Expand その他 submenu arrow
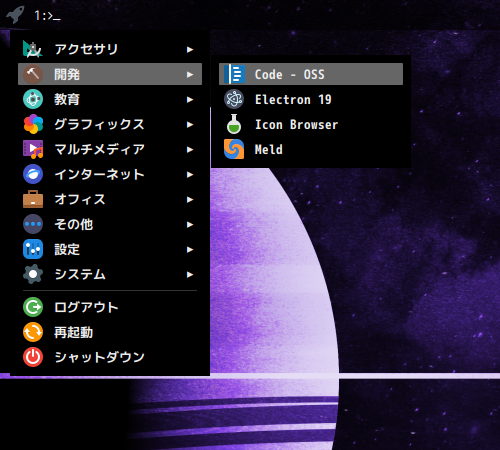Screen dimensions: 500x450 [x=190, y=224]
